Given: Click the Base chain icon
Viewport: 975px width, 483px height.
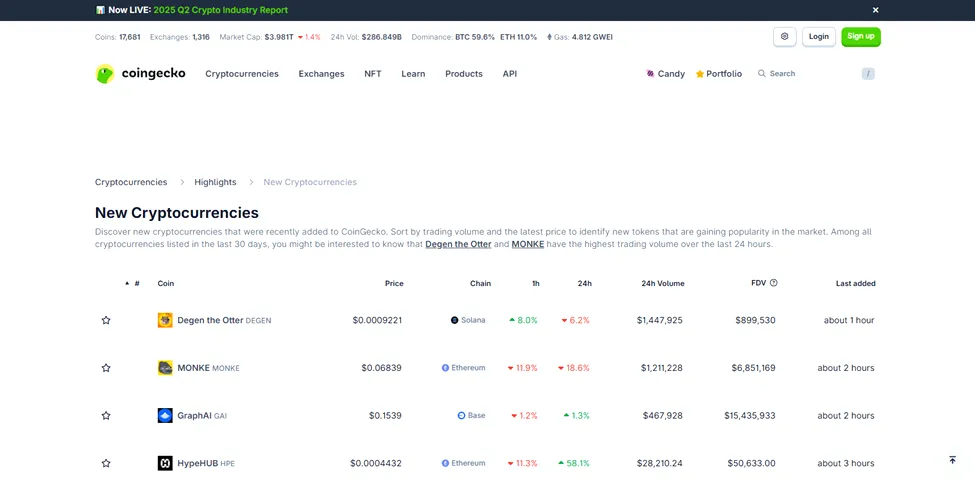Looking at the screenshot, I should pos(461,415).
